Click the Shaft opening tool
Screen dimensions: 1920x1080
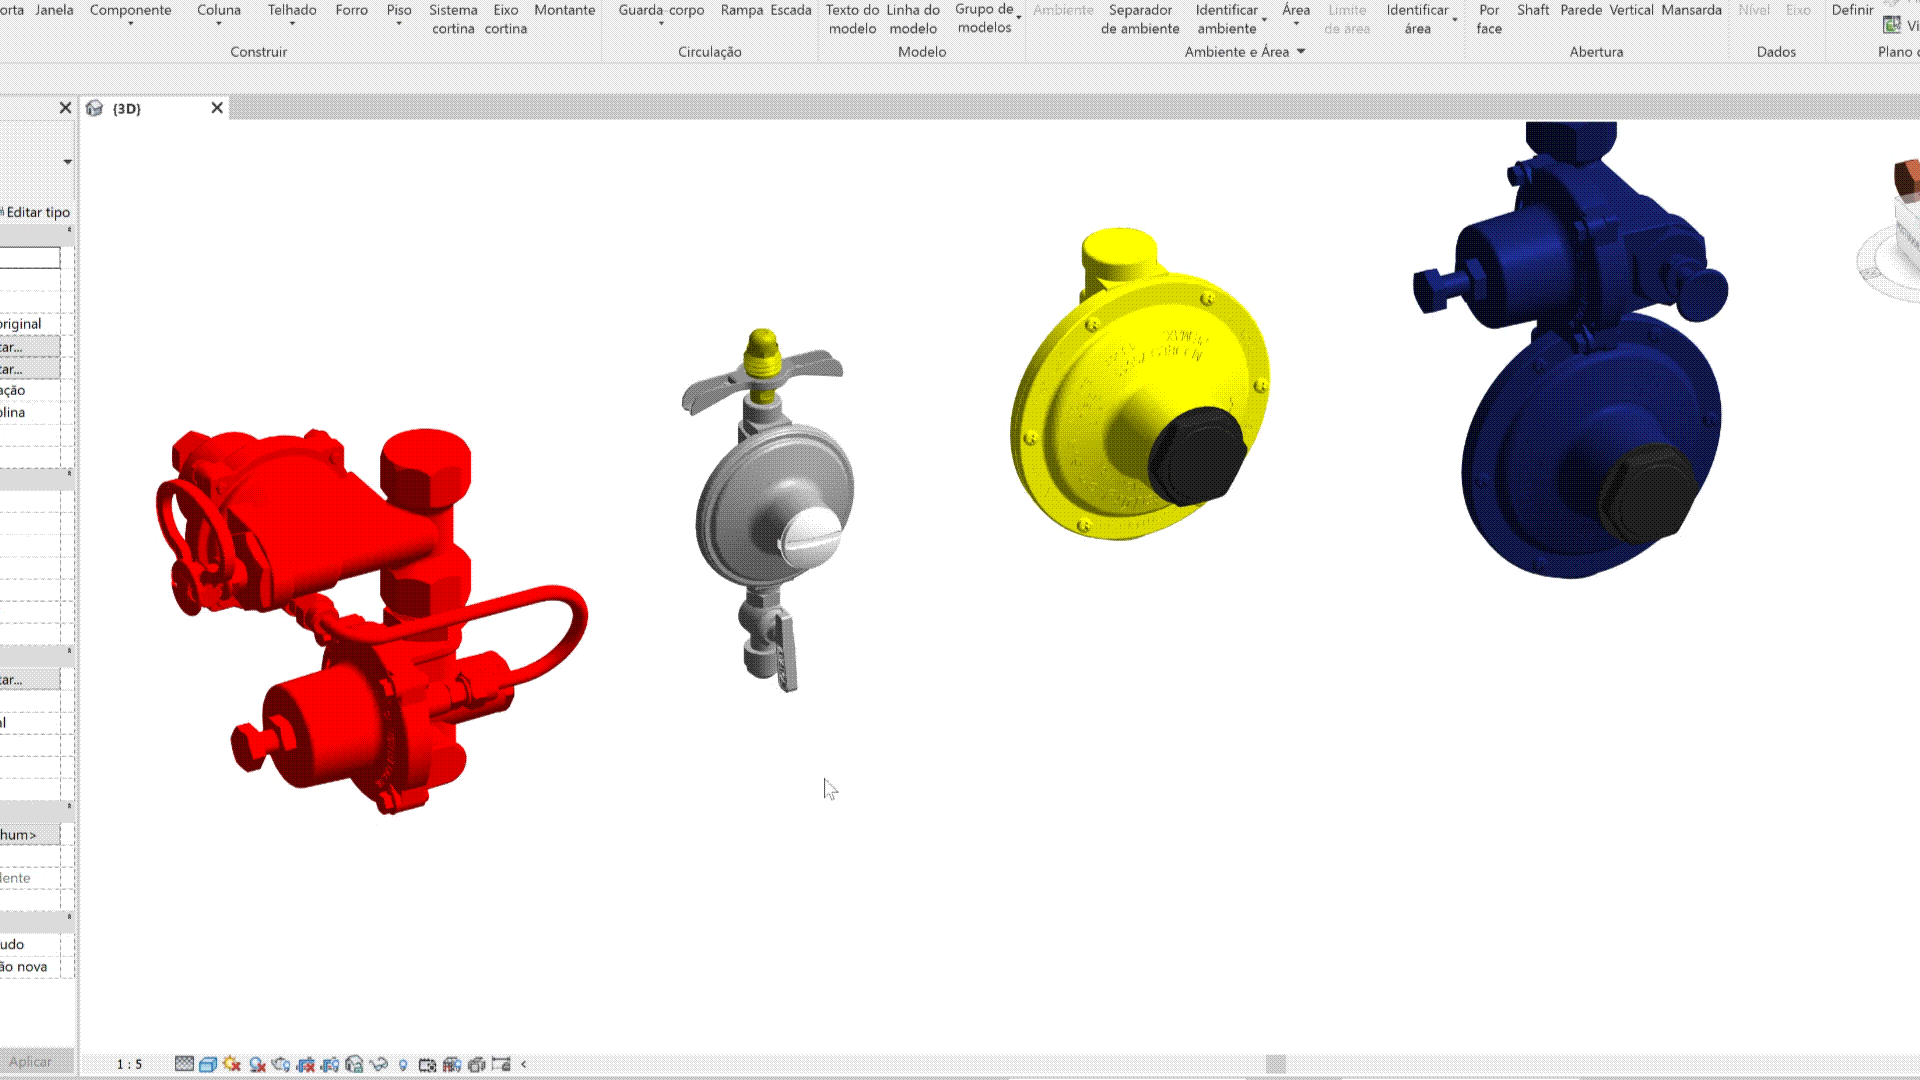coord(1532,10)
